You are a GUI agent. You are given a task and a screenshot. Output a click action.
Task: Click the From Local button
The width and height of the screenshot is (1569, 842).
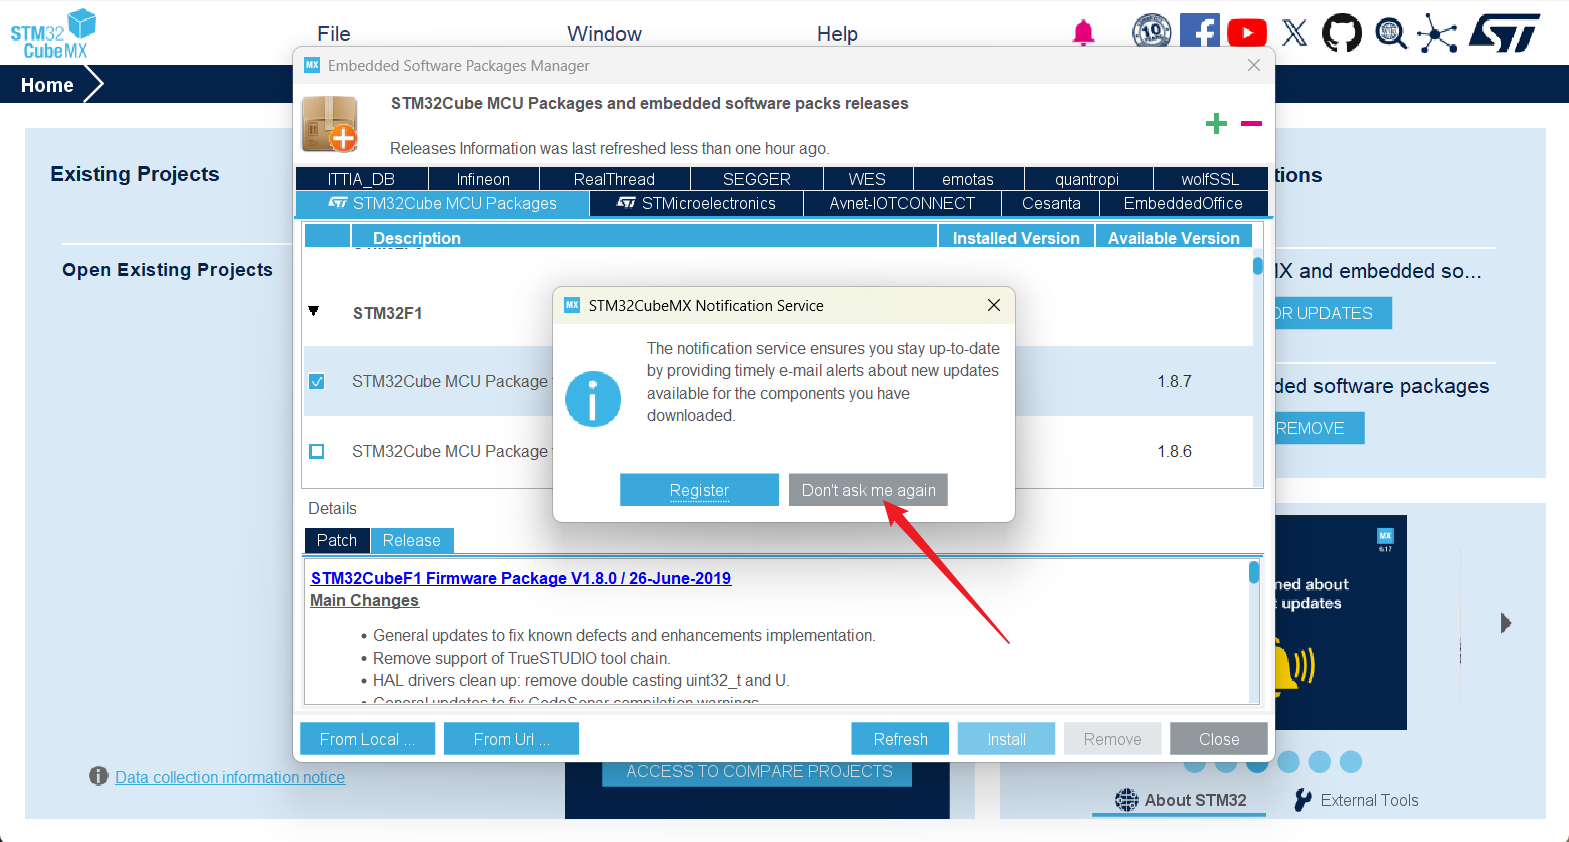(x=367, y=739)
